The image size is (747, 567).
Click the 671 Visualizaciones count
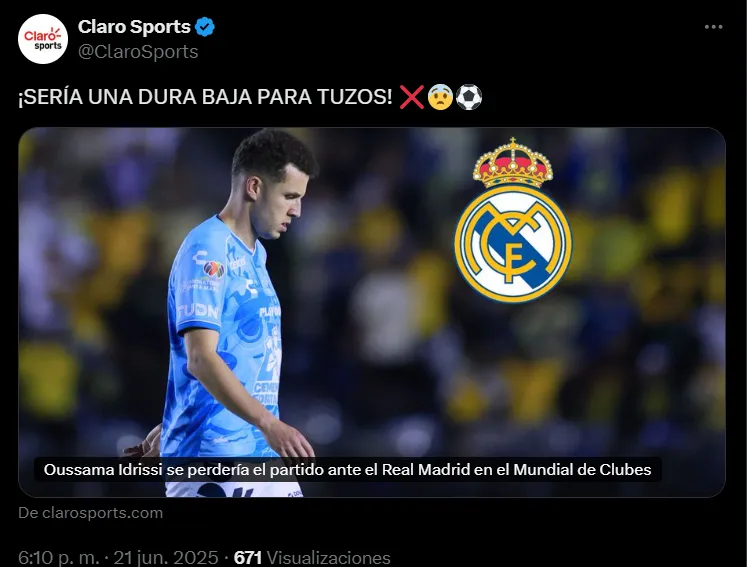click(x=312, y=557)
